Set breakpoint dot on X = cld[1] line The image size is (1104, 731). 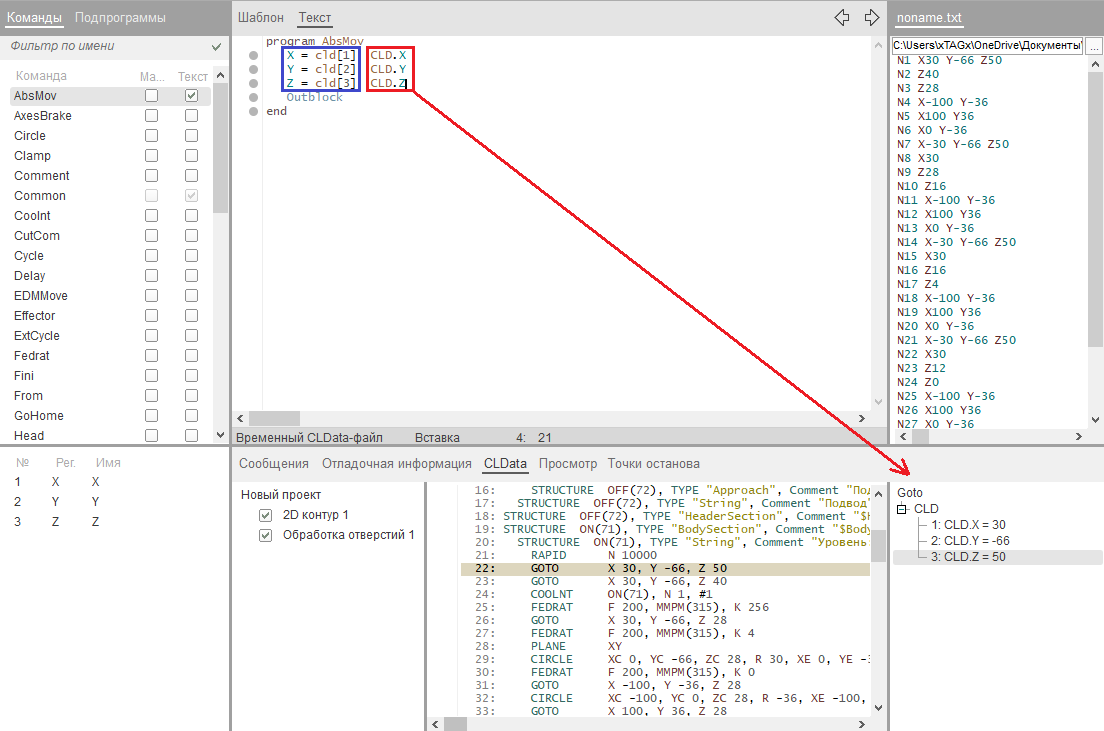(x=254, y=56)
